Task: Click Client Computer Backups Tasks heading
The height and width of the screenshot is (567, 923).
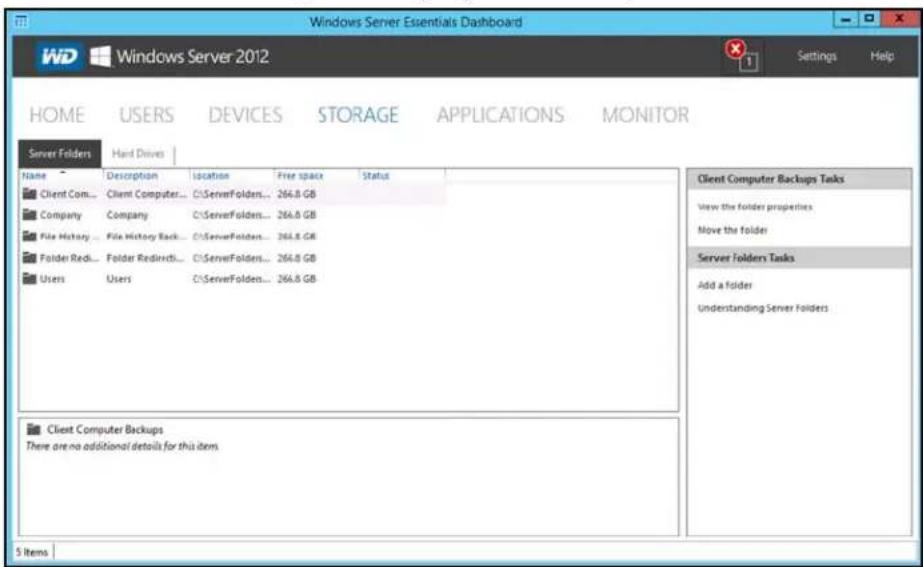Action: click(x=771, y=179)
